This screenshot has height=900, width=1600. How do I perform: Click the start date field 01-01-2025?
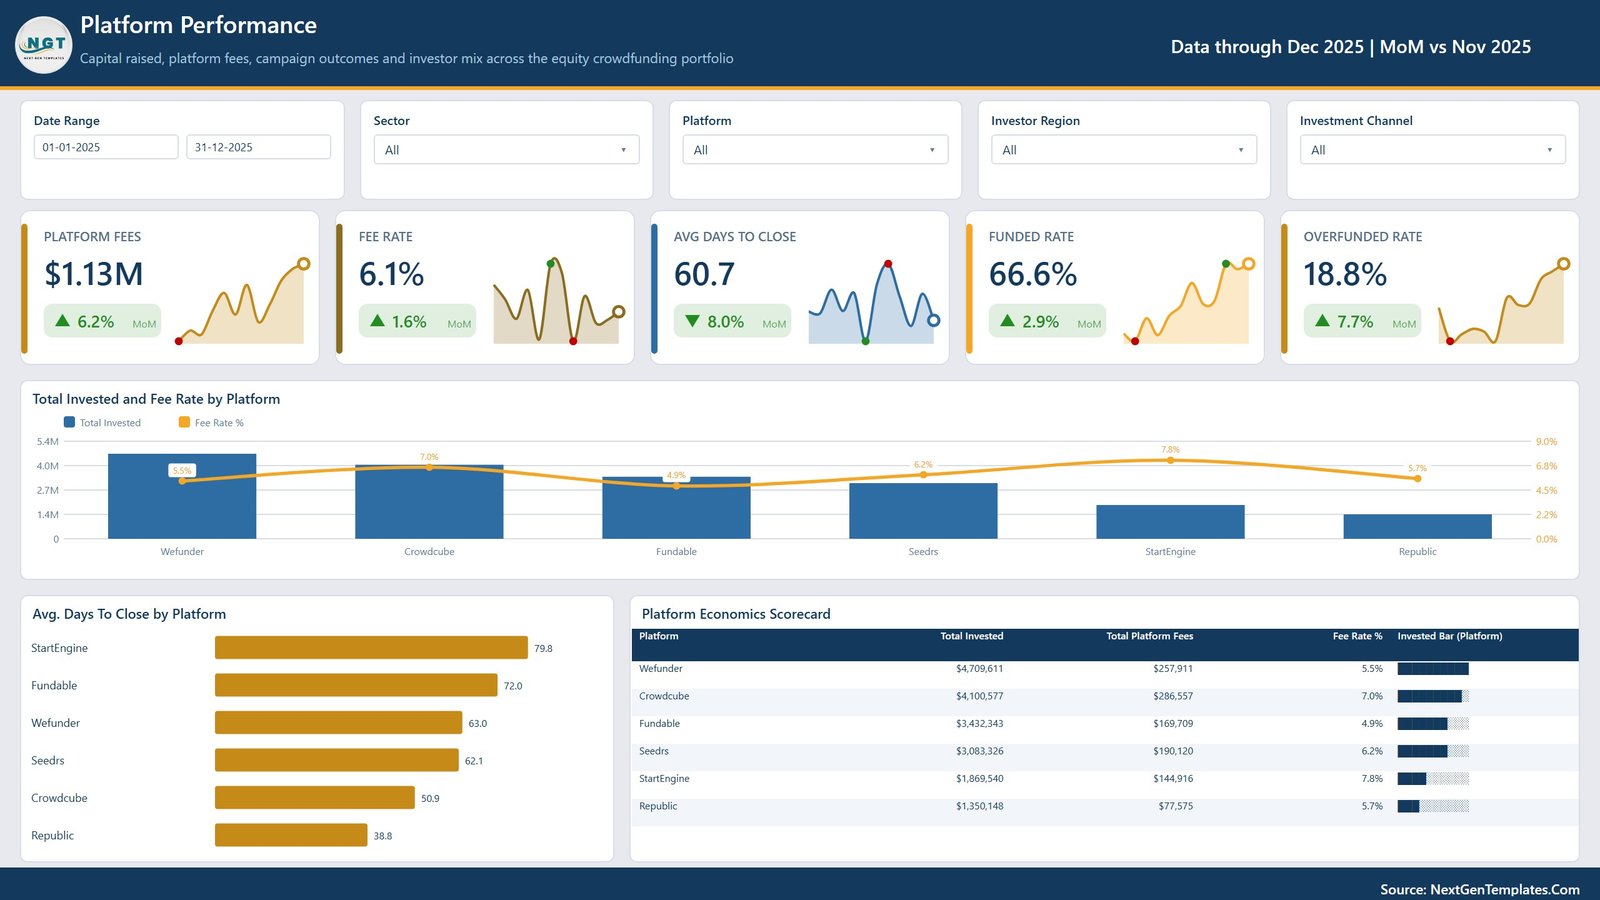pyautogui.click(x=106, y=147)
